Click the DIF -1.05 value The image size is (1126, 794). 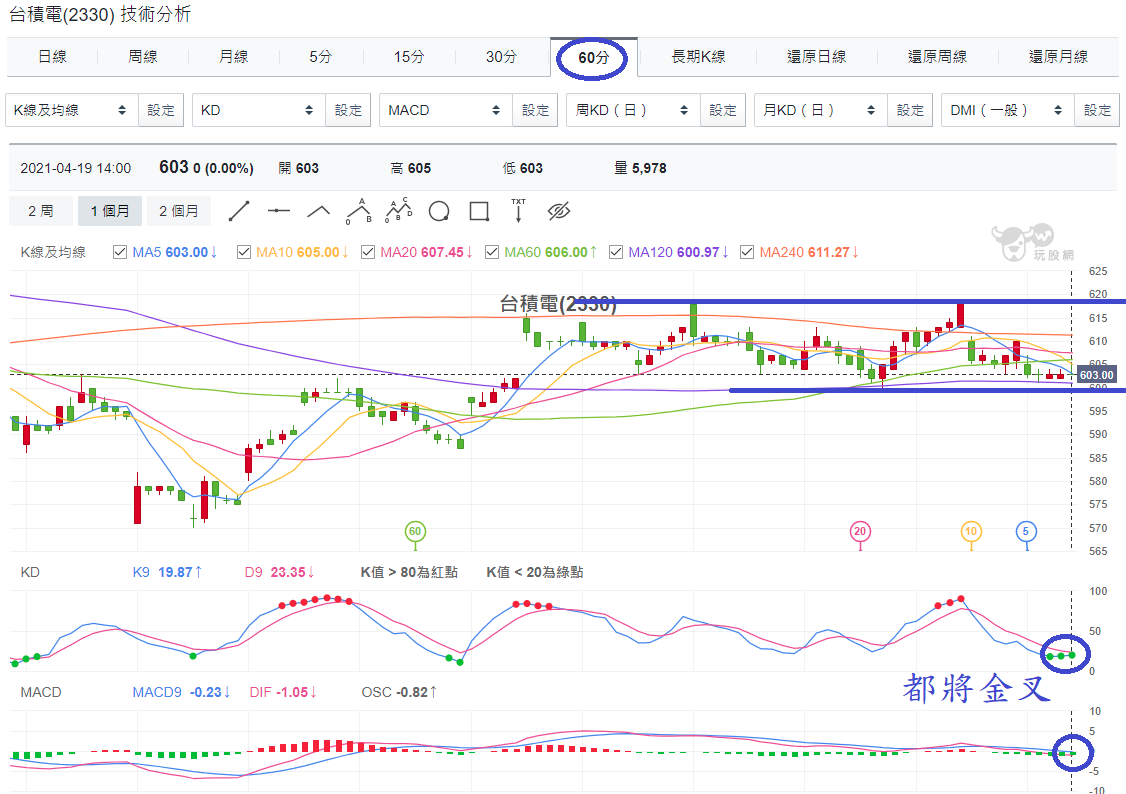pyautogui.click(x=283, y=692)
